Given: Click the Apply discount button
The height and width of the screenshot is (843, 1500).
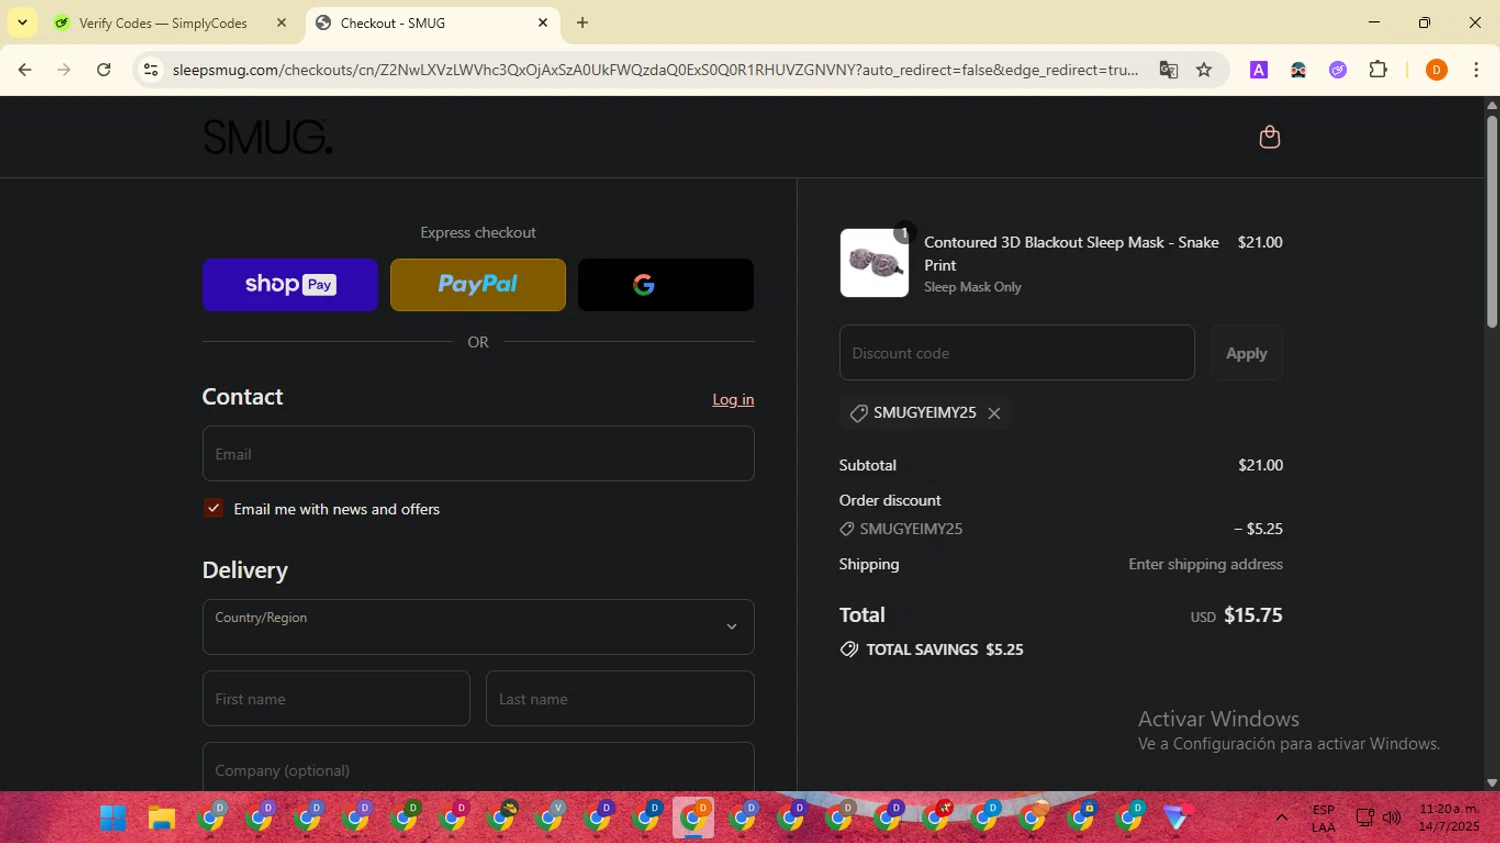Looking at the screenshot, I should [1246, 353].
